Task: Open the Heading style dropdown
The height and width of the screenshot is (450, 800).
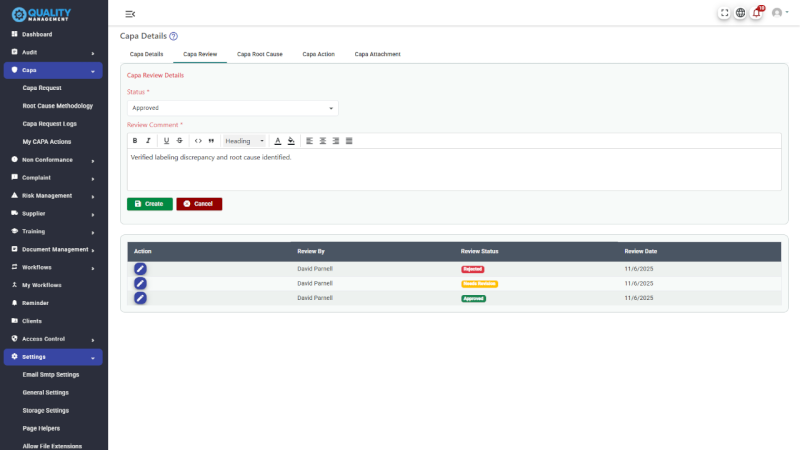Action: point(244,141)
